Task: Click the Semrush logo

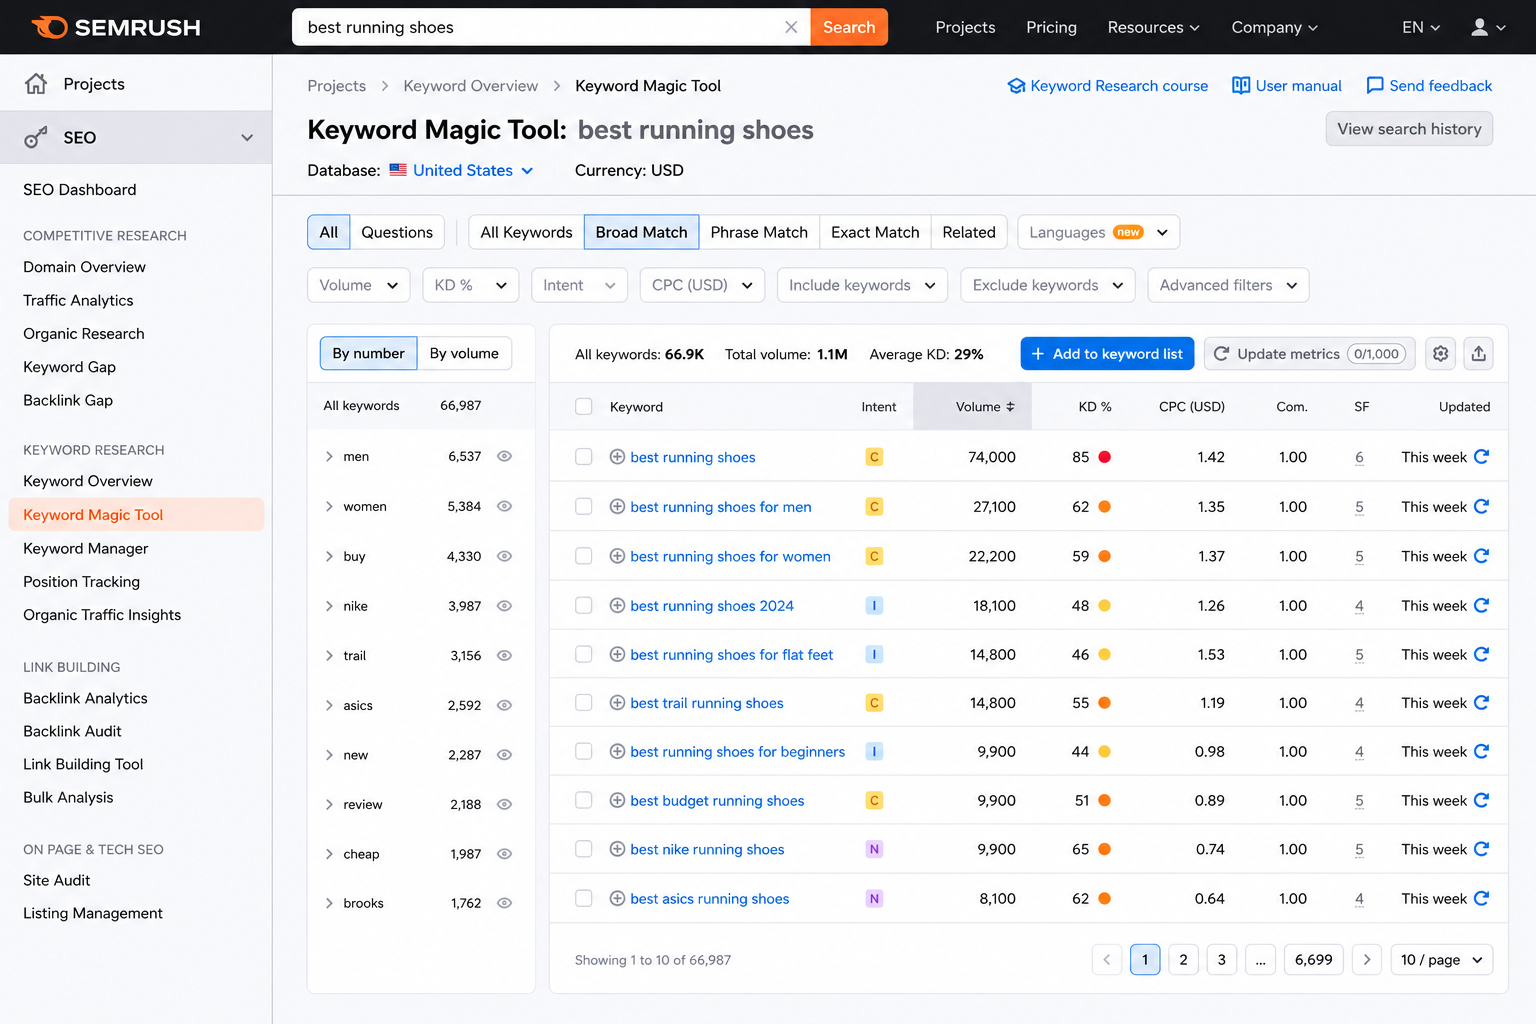Action: [116, 27]
